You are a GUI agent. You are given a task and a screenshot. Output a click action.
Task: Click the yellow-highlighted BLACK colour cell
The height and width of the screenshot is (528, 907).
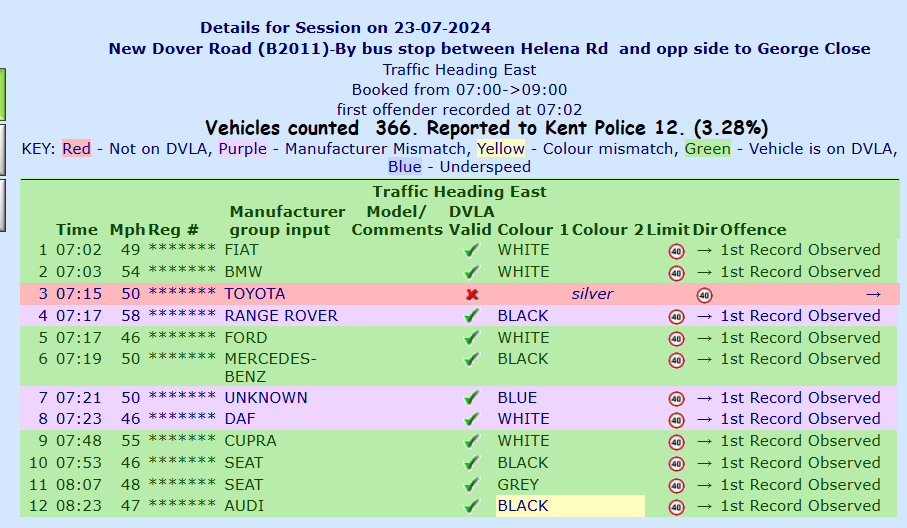(570, 506)
